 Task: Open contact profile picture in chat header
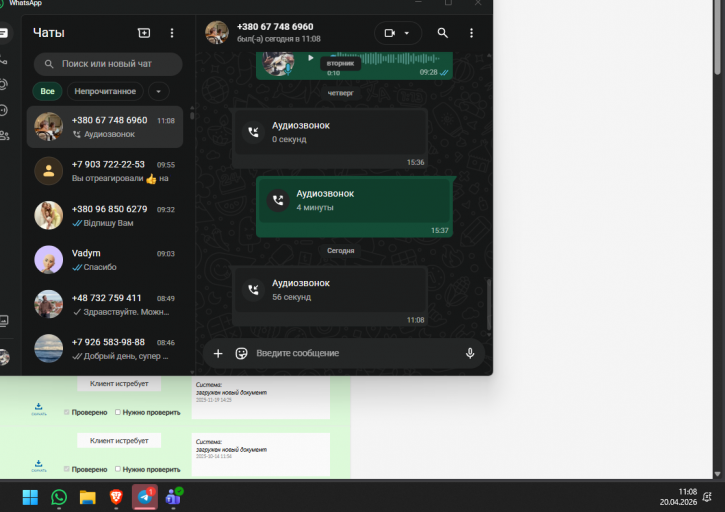217,32
